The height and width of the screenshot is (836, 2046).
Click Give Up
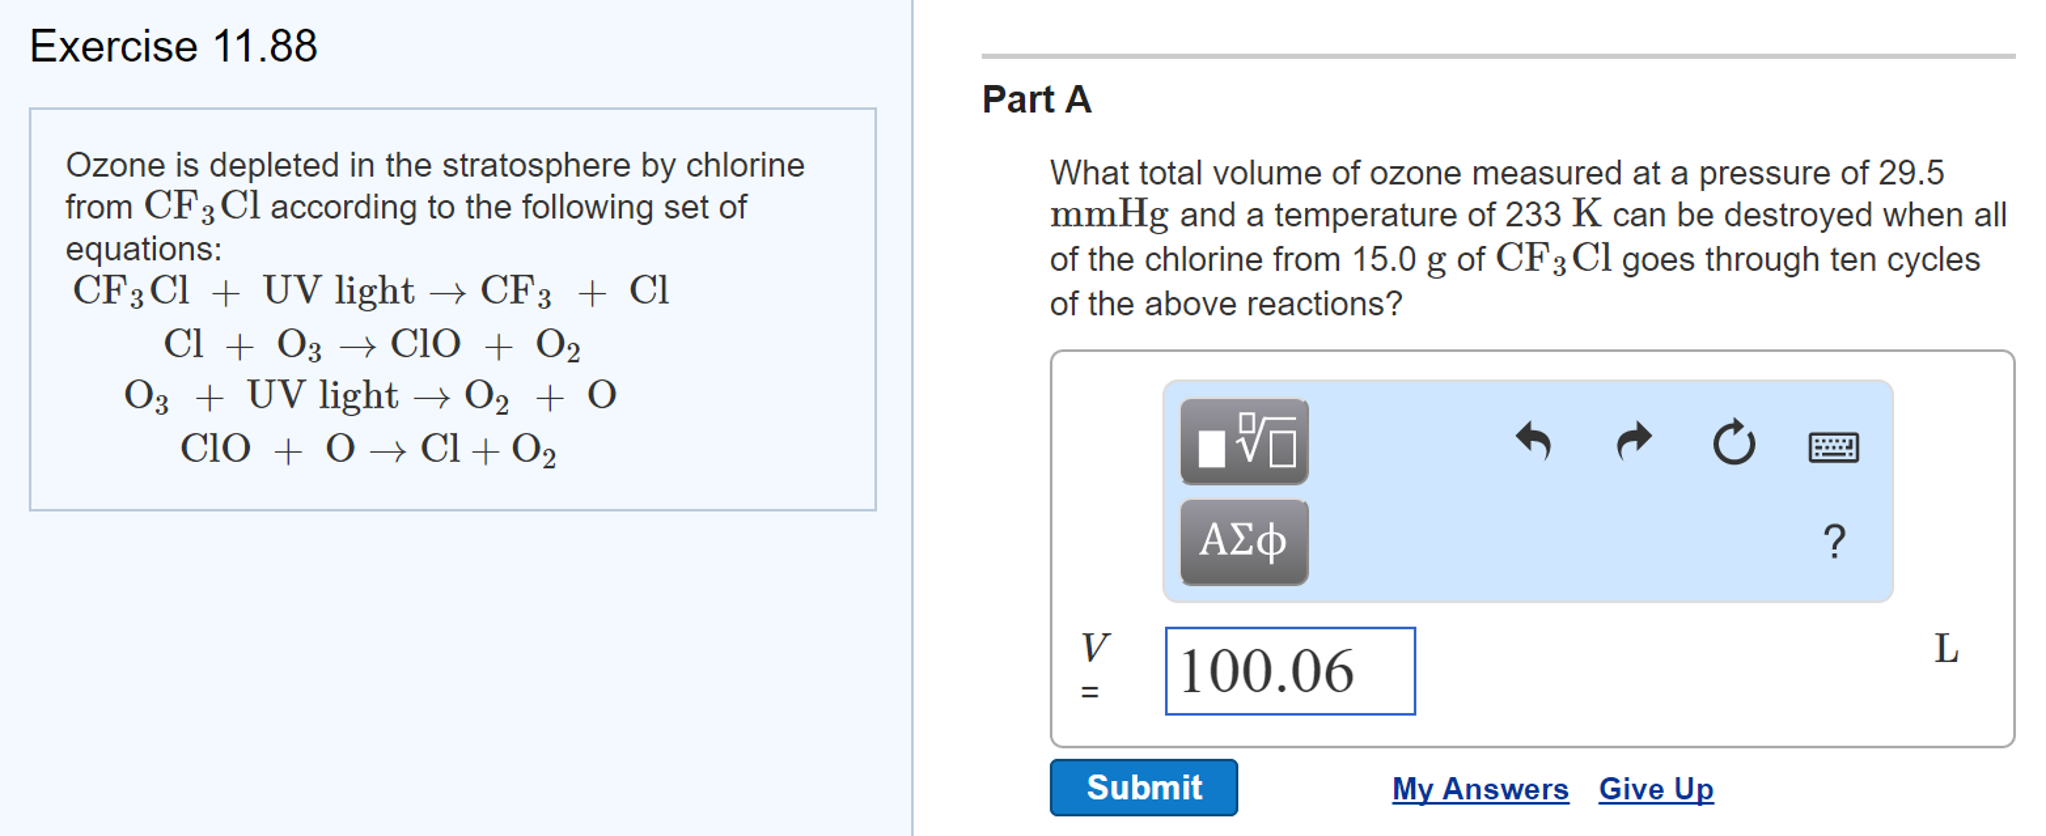pos(1655,789)
